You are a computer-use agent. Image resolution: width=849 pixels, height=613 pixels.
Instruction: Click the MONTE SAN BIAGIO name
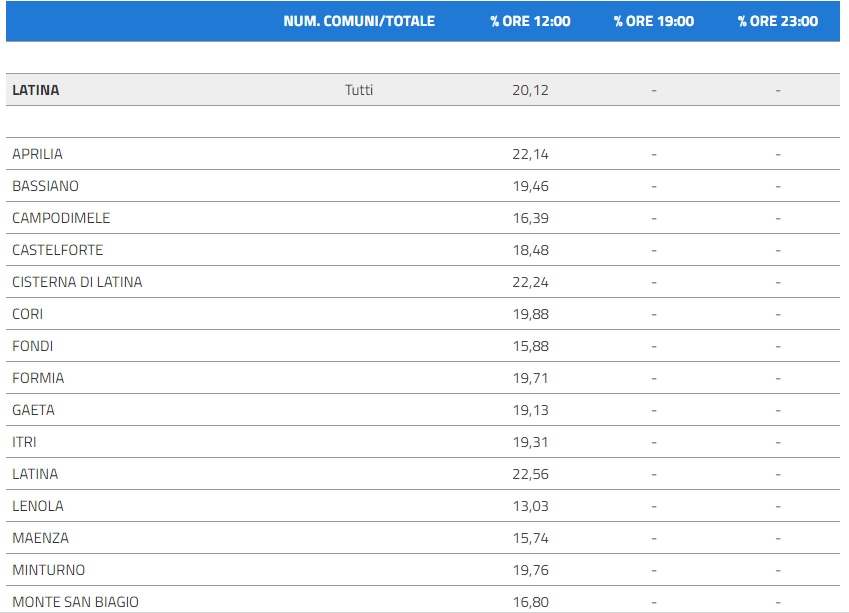click(75, 602)
